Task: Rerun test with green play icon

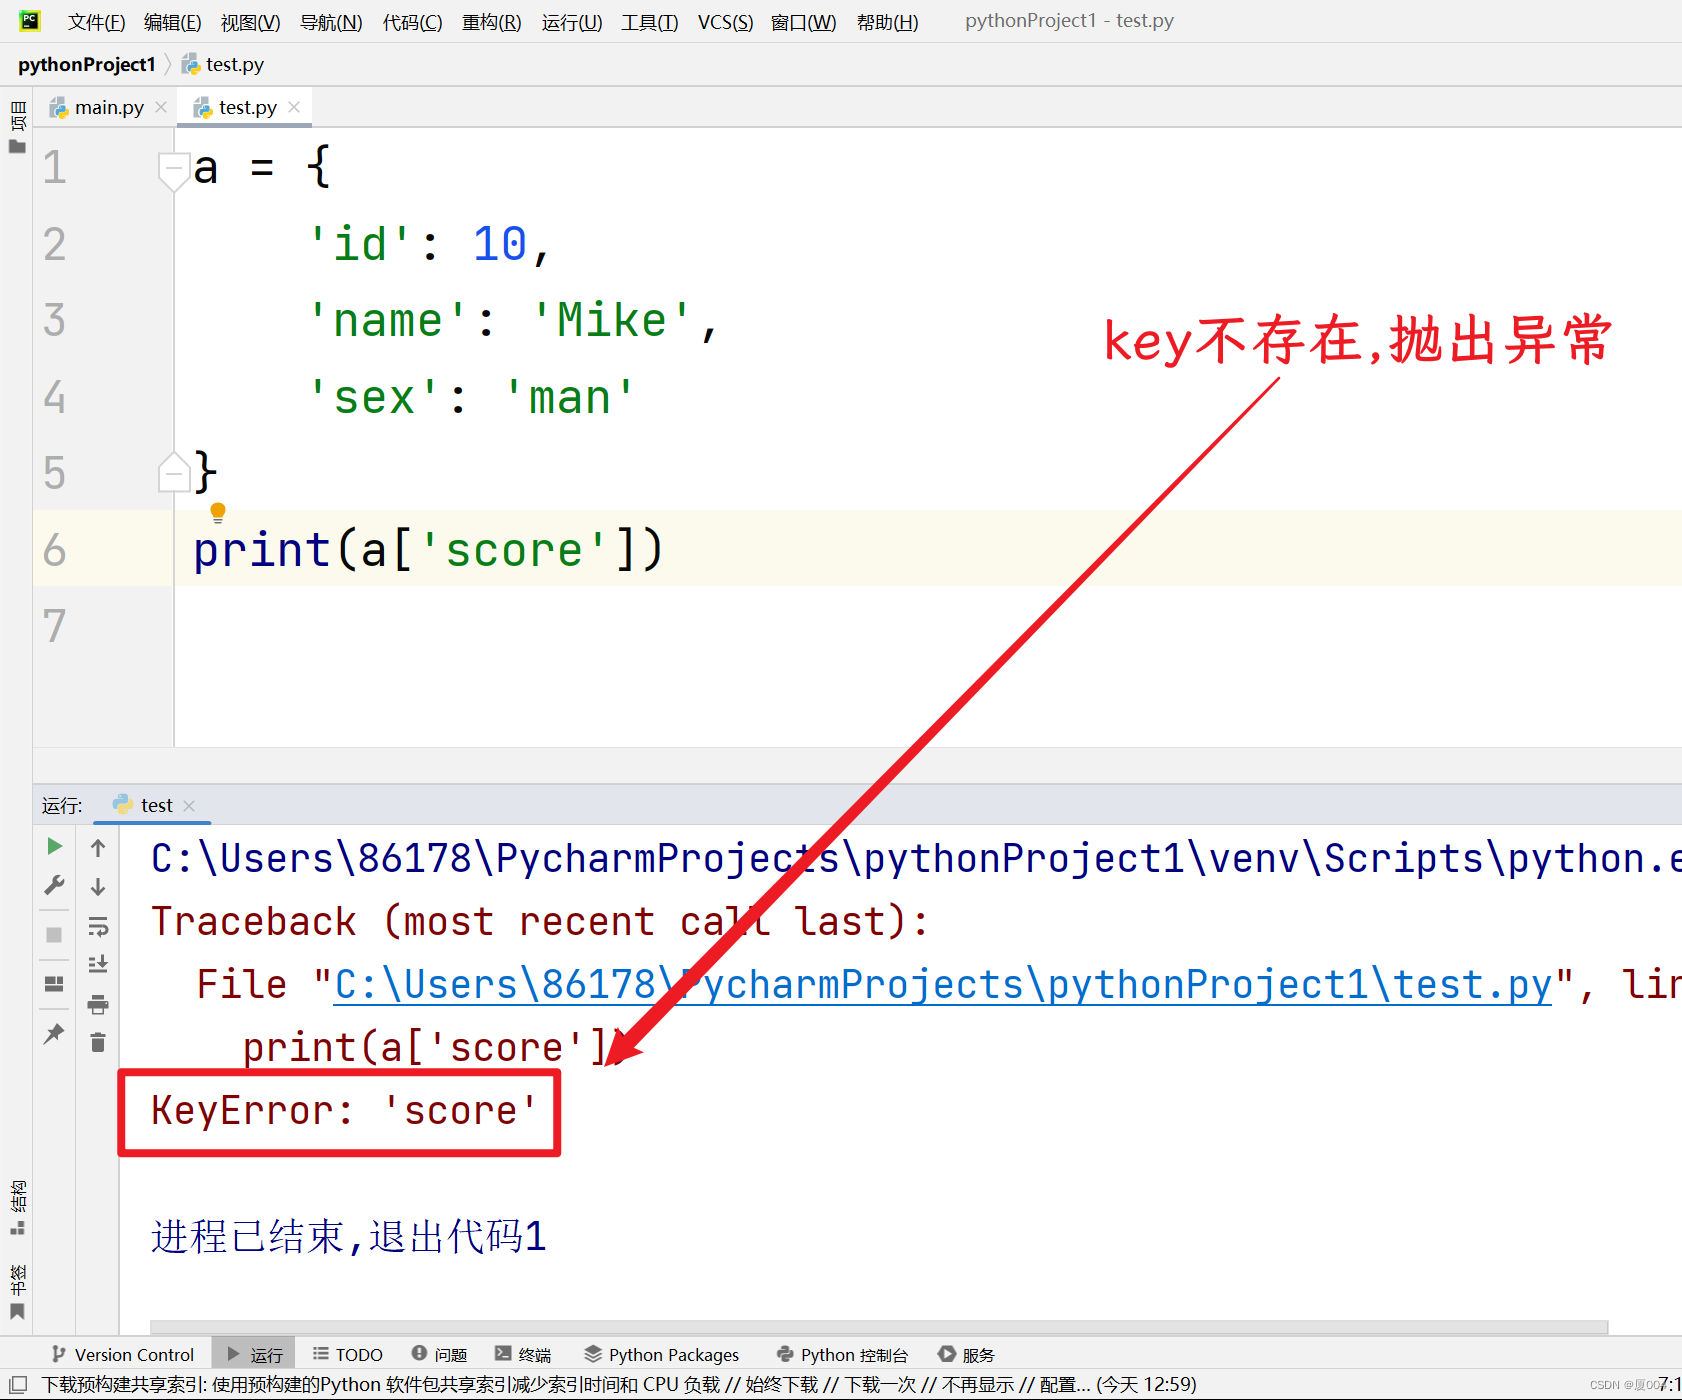Action: coord(55,846)
